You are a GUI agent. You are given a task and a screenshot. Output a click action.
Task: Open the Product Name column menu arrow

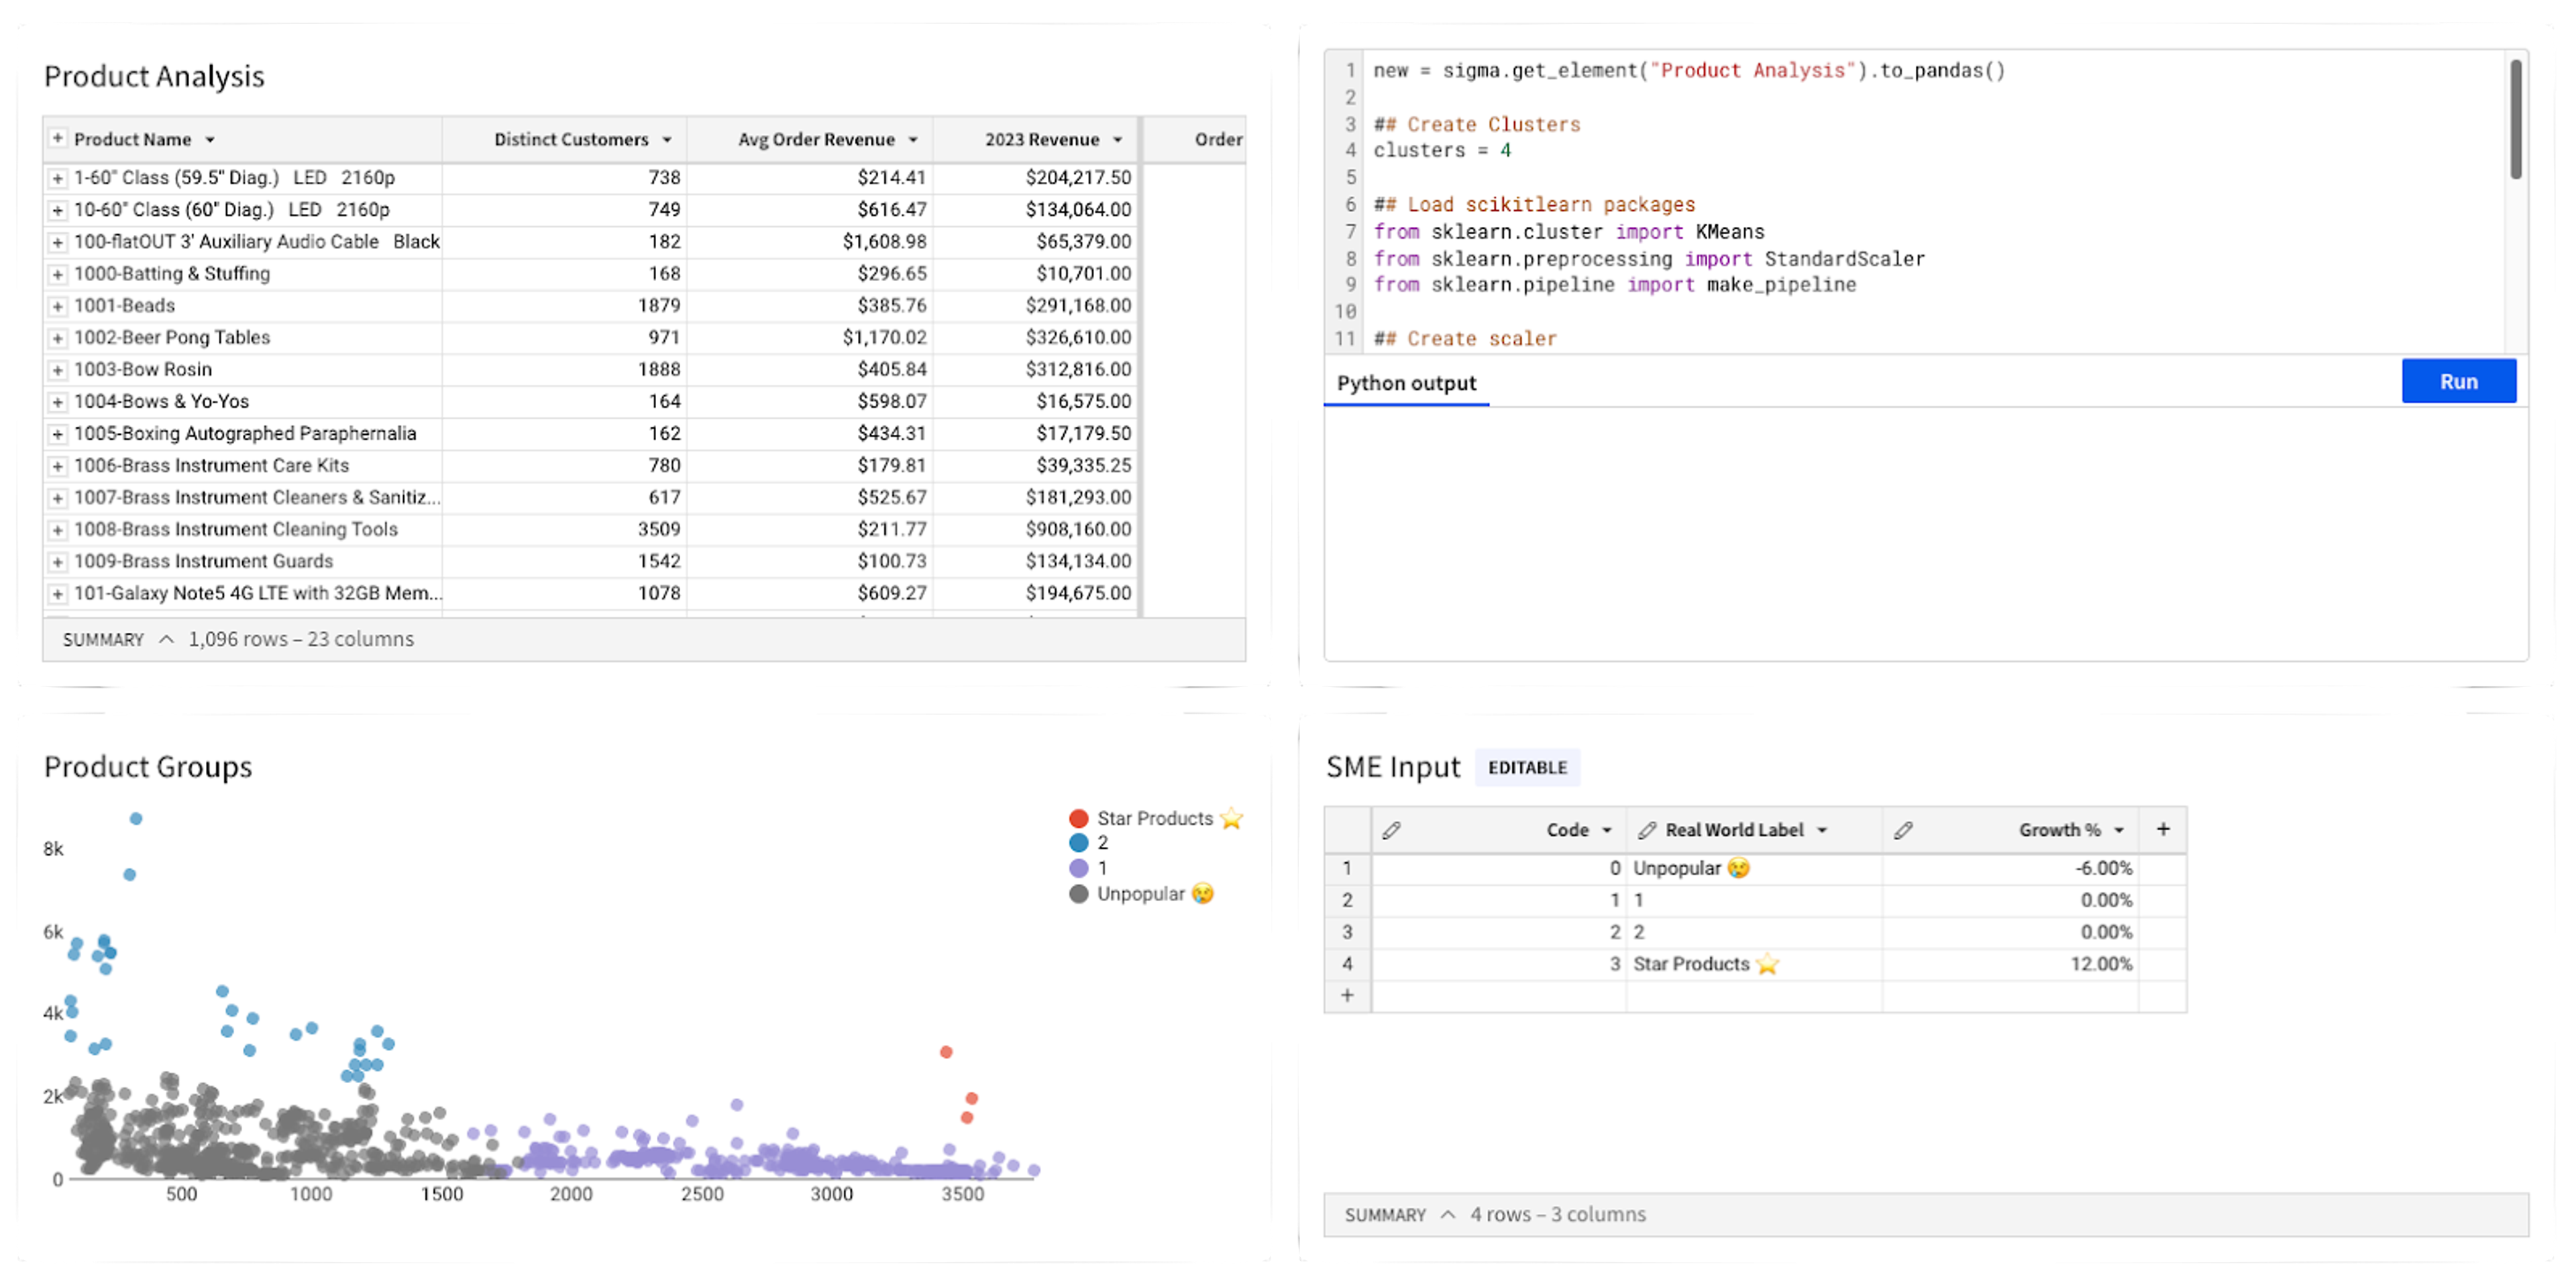(210, 140)
